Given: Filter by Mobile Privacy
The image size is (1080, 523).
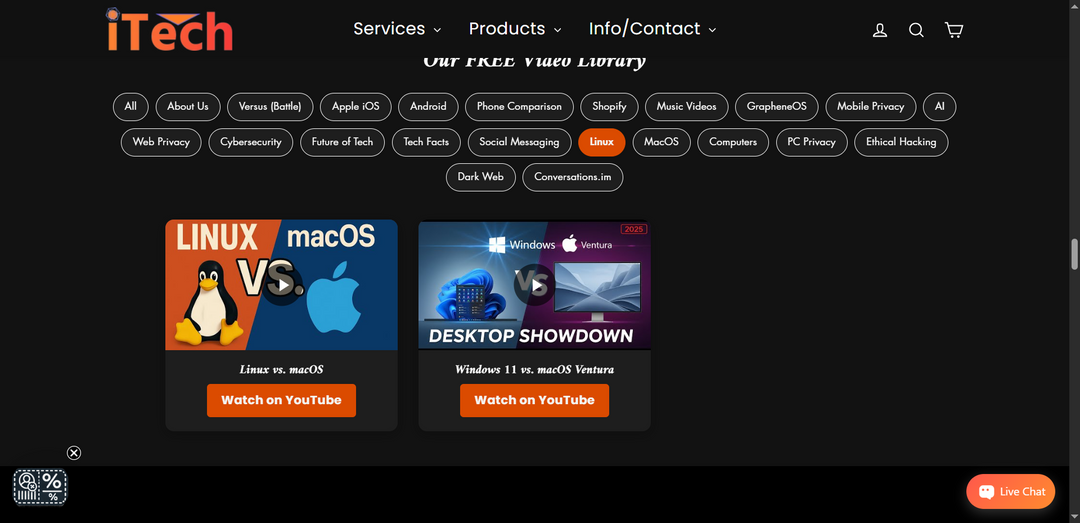Looking at the screenshot, I should [x=871, y=107].
